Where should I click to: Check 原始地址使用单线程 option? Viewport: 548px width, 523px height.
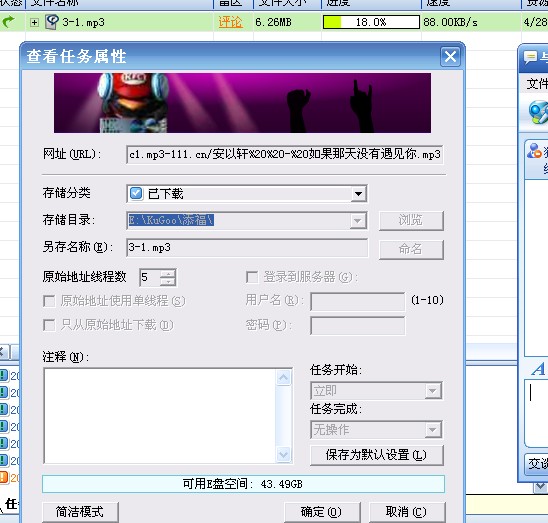tap(49, 301)
